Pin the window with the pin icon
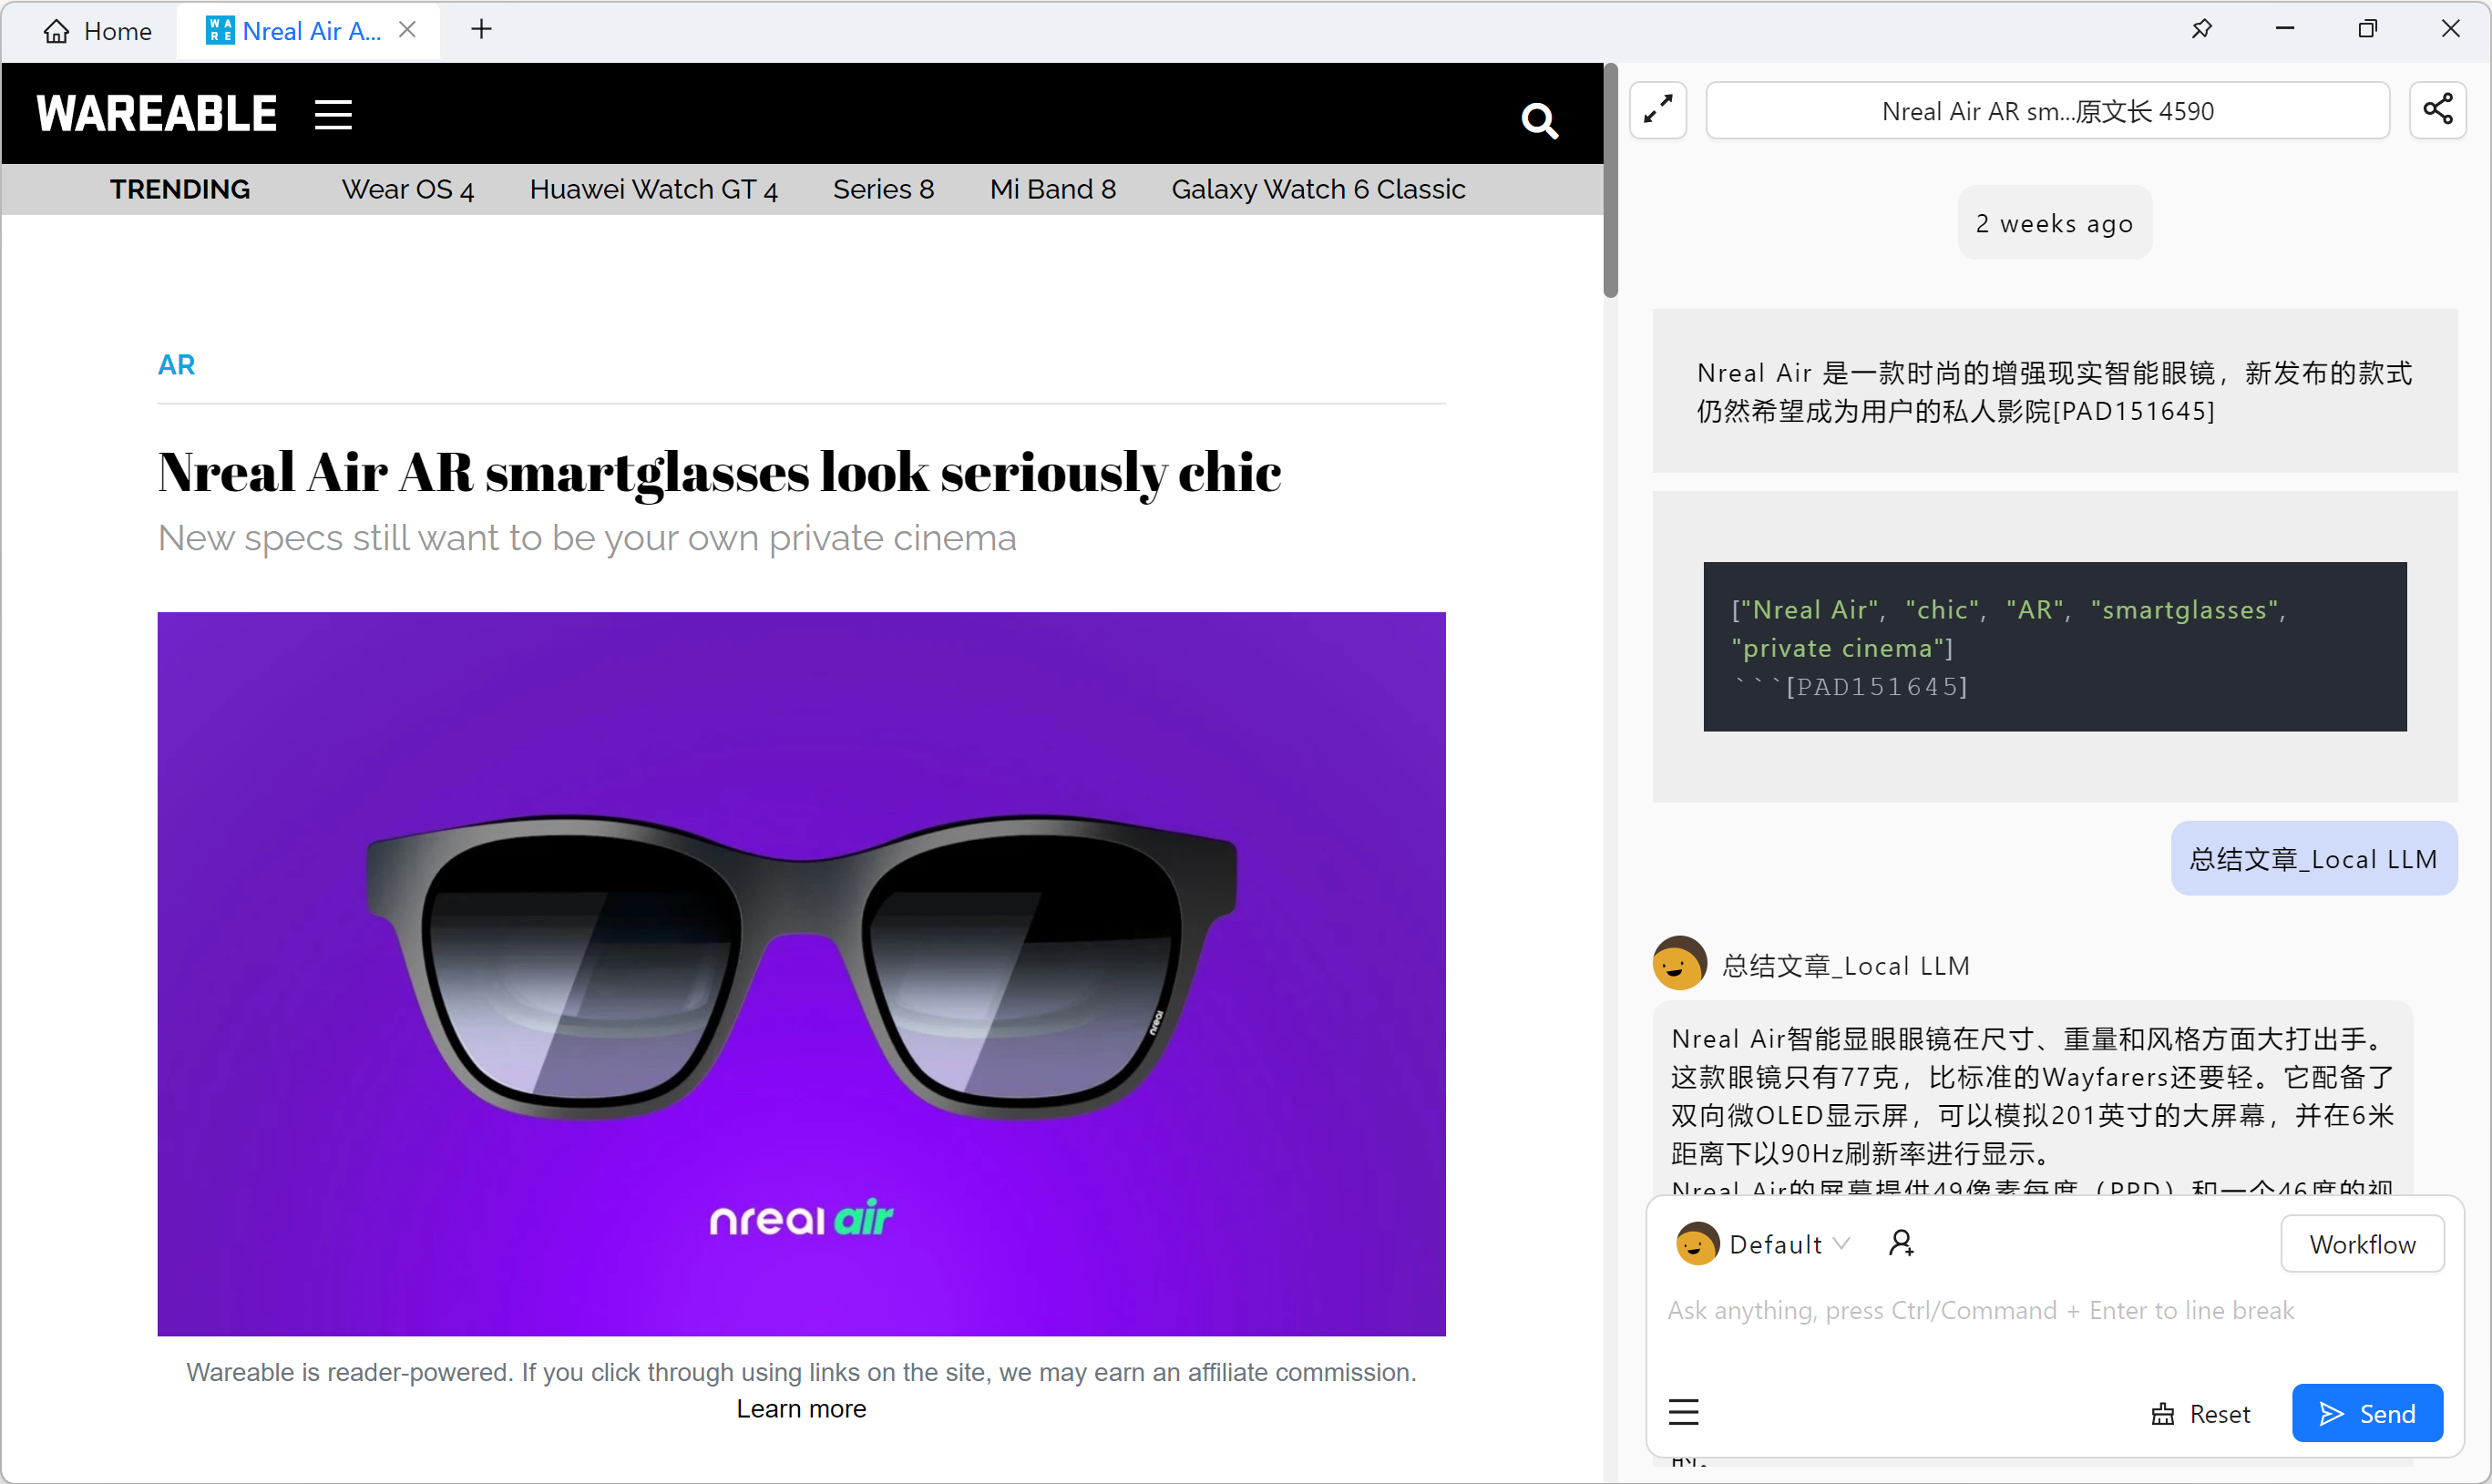 coord(2201,29)
